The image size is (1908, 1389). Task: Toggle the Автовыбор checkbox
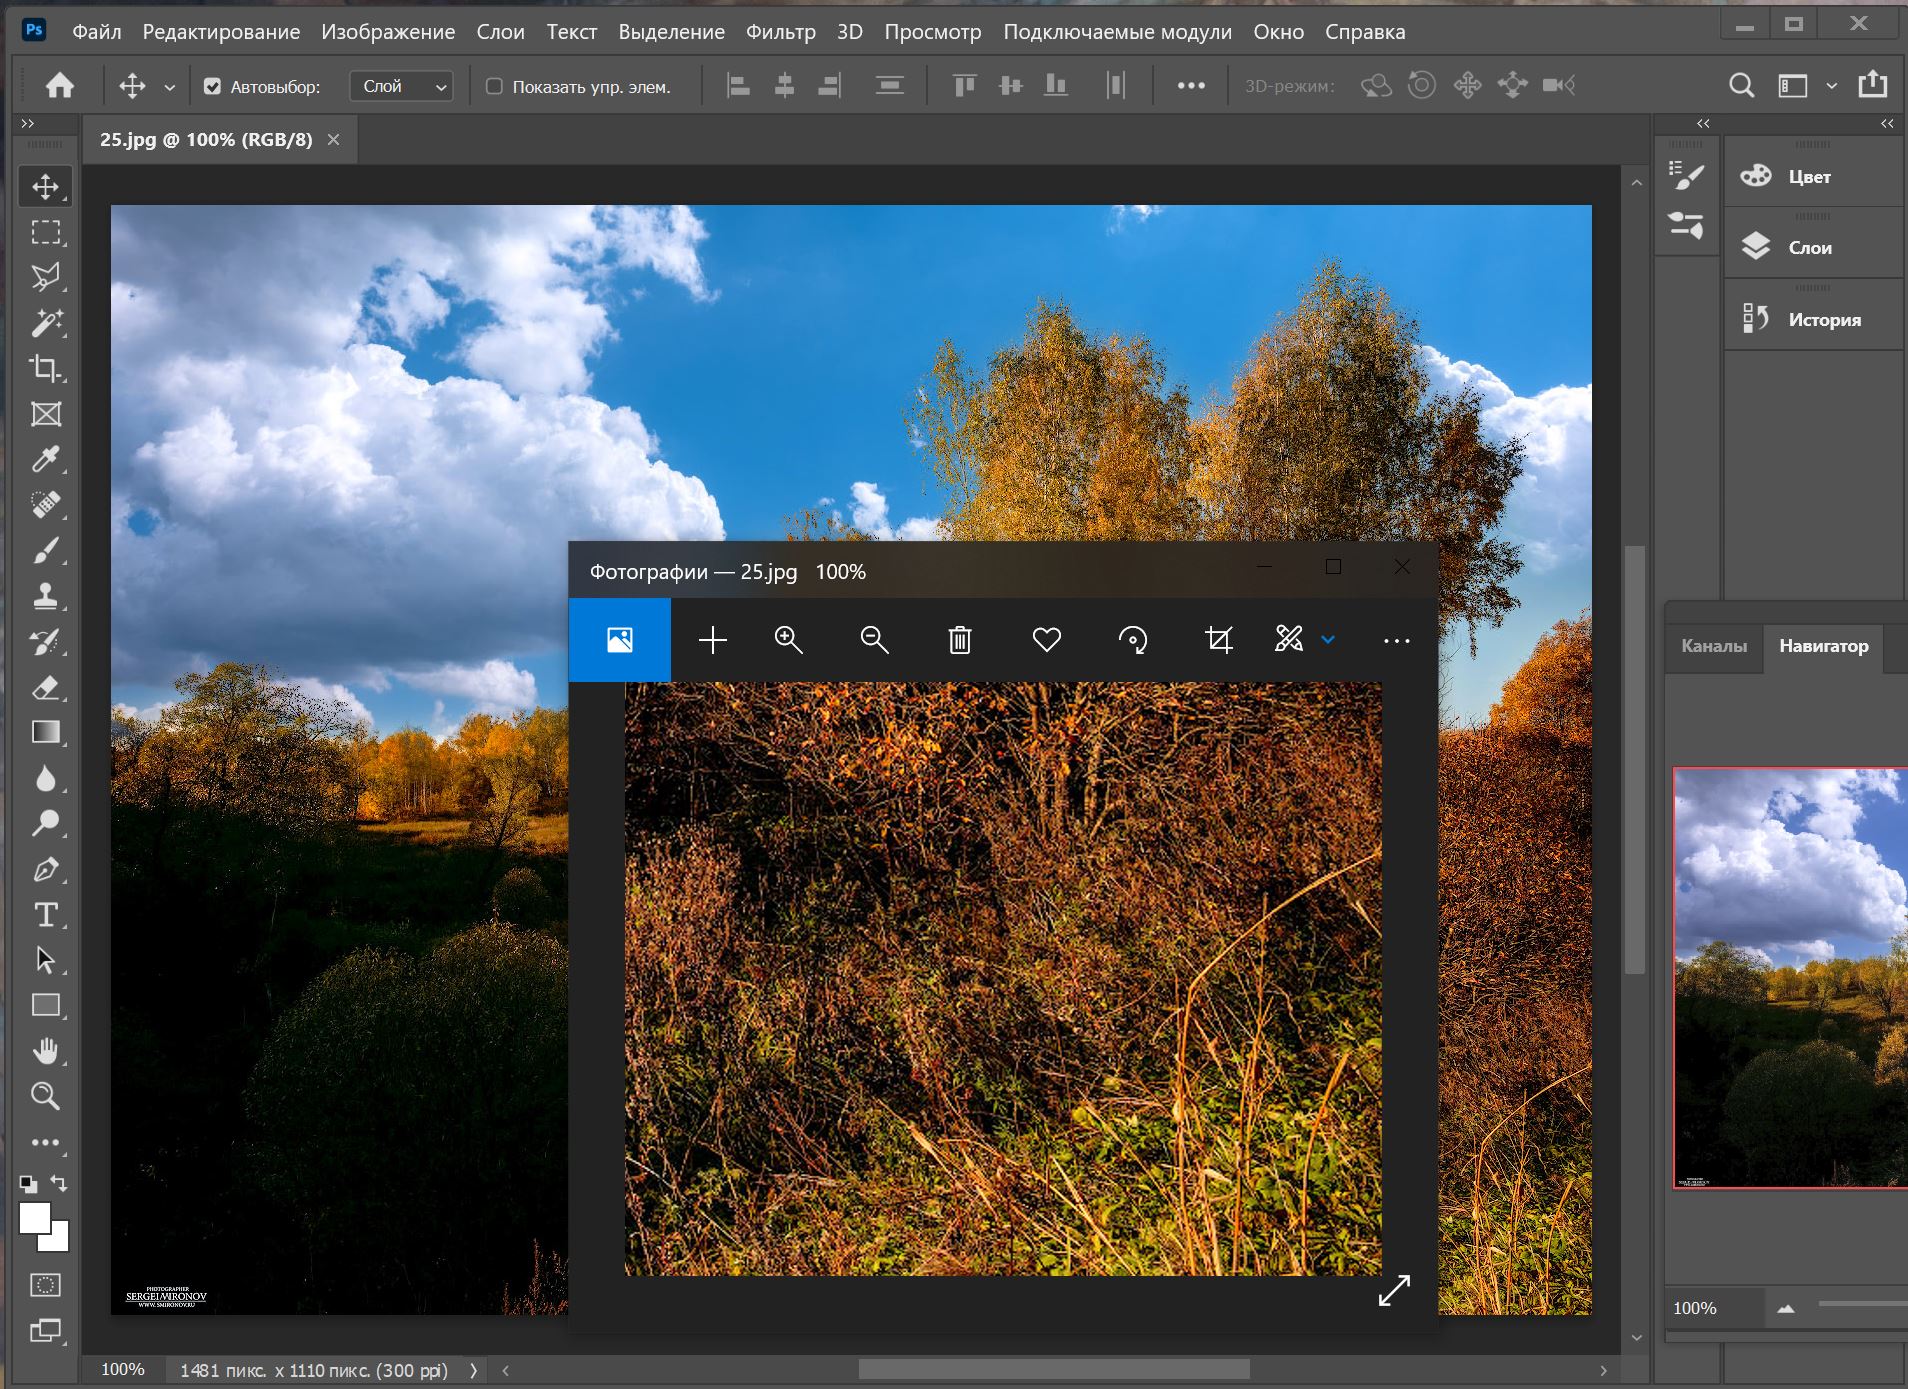click(212, 87)
